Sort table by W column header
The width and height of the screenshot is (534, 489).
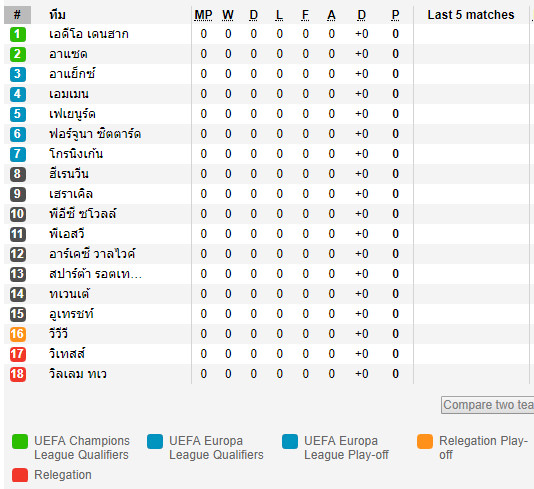pyautogui.click(x=228, y=15)
